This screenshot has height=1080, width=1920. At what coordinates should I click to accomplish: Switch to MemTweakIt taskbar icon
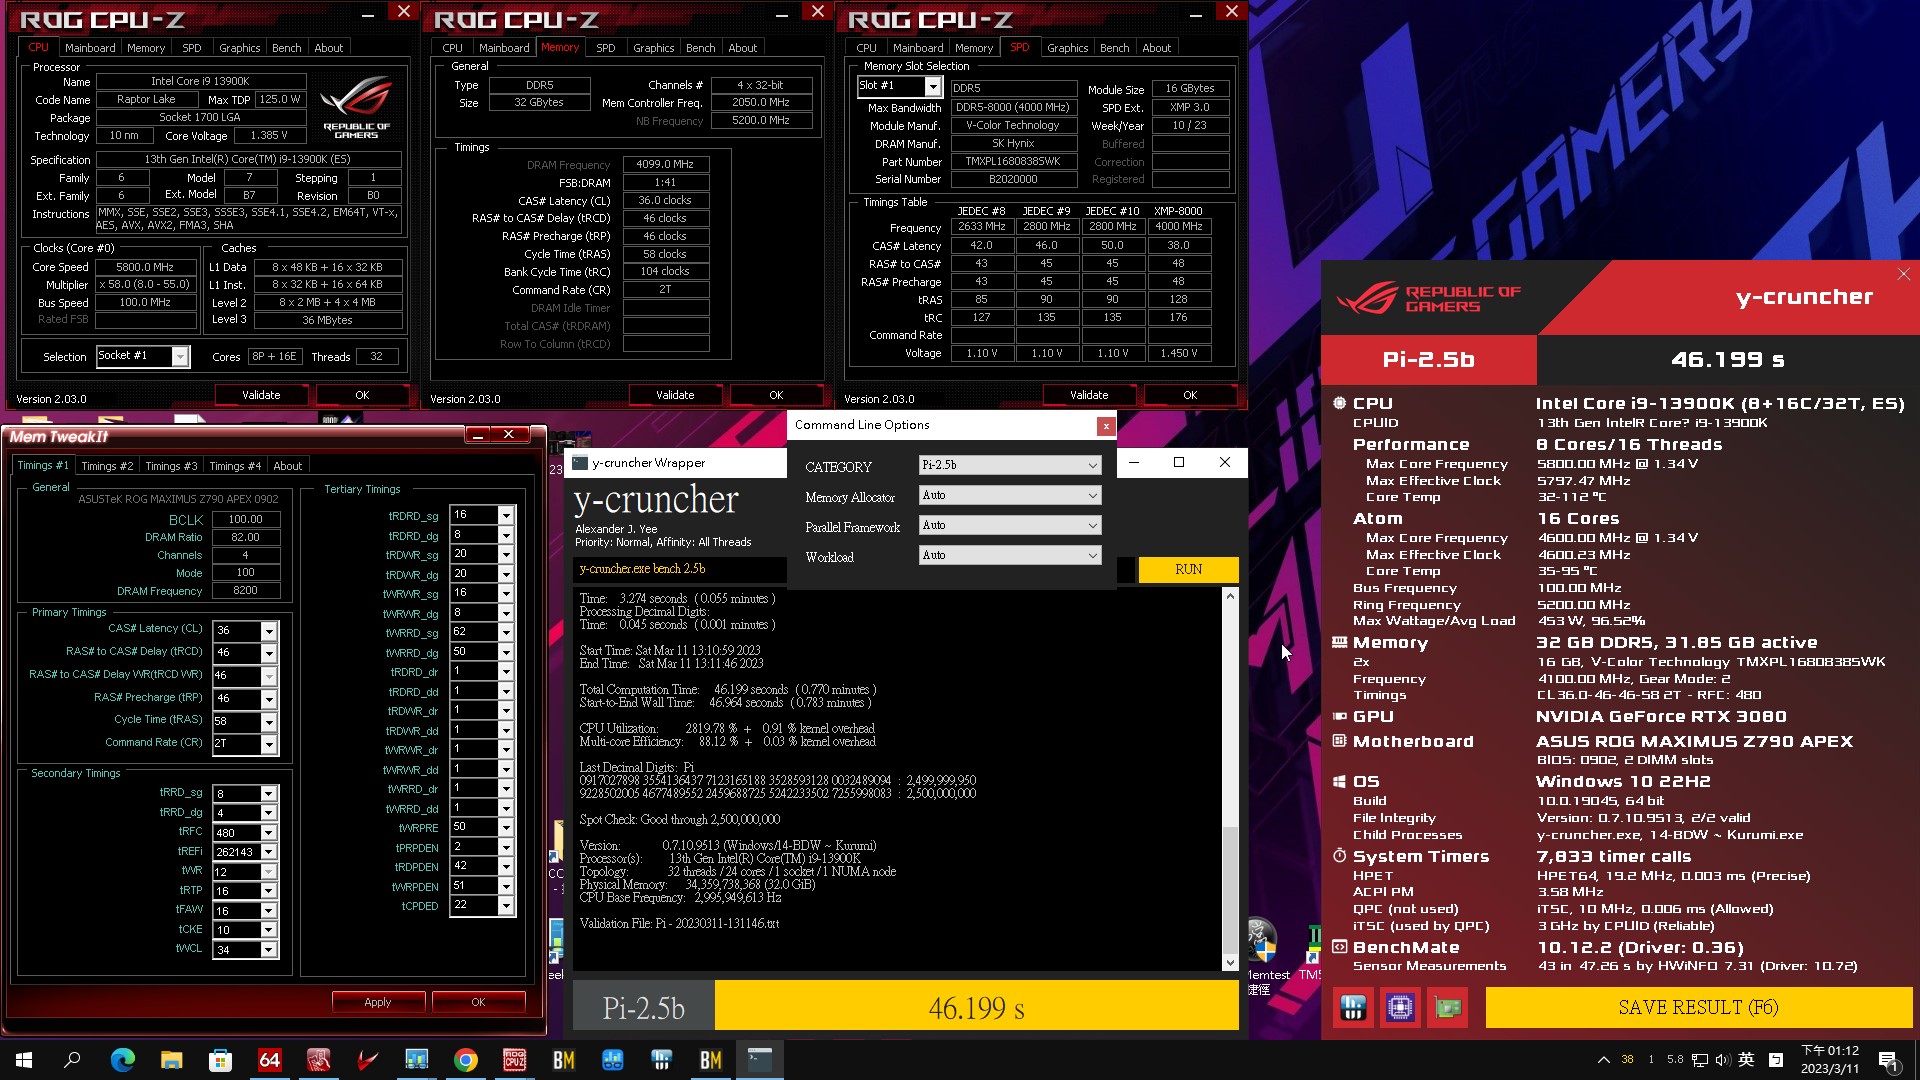click(x=318, y=1060)
